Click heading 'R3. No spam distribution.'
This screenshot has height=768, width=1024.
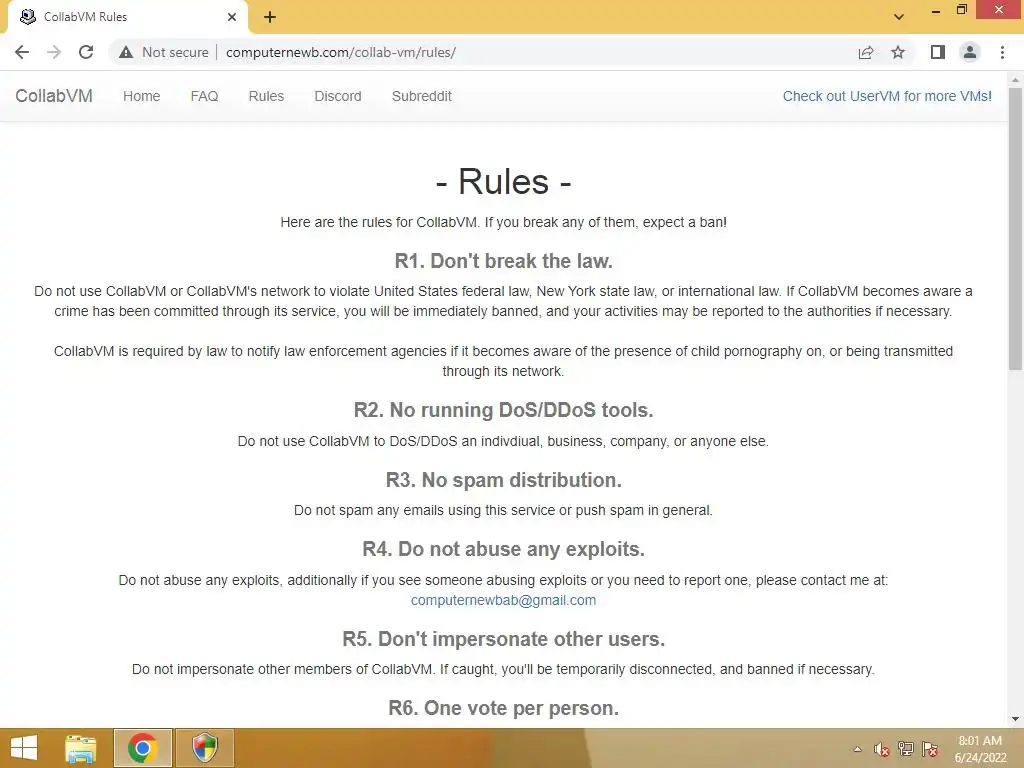pyautogui.click(x=503, y=480)
